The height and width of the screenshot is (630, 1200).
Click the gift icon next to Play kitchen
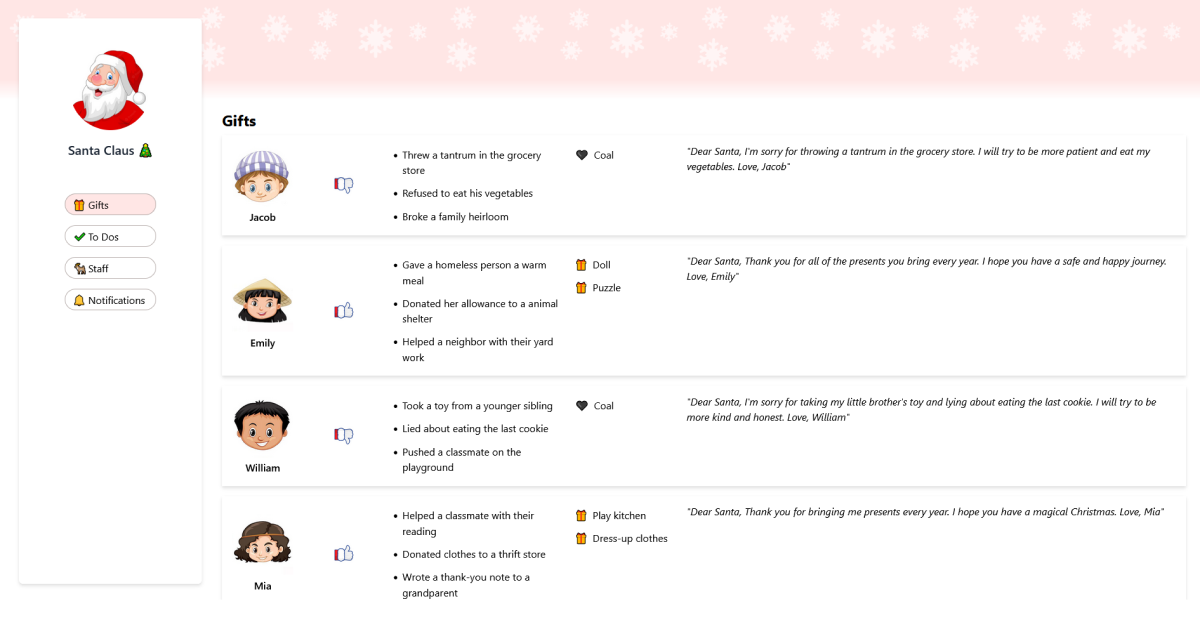581,516
